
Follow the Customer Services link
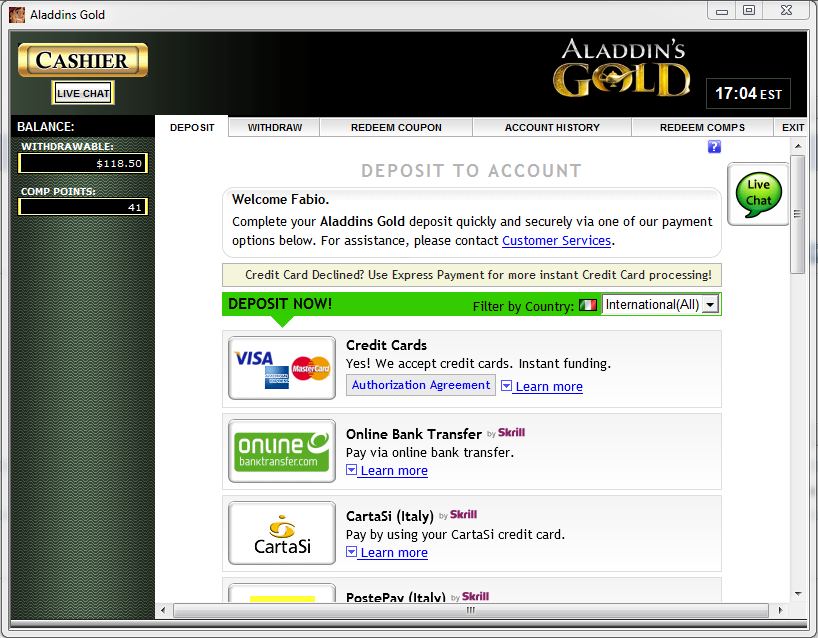(556, 240)
